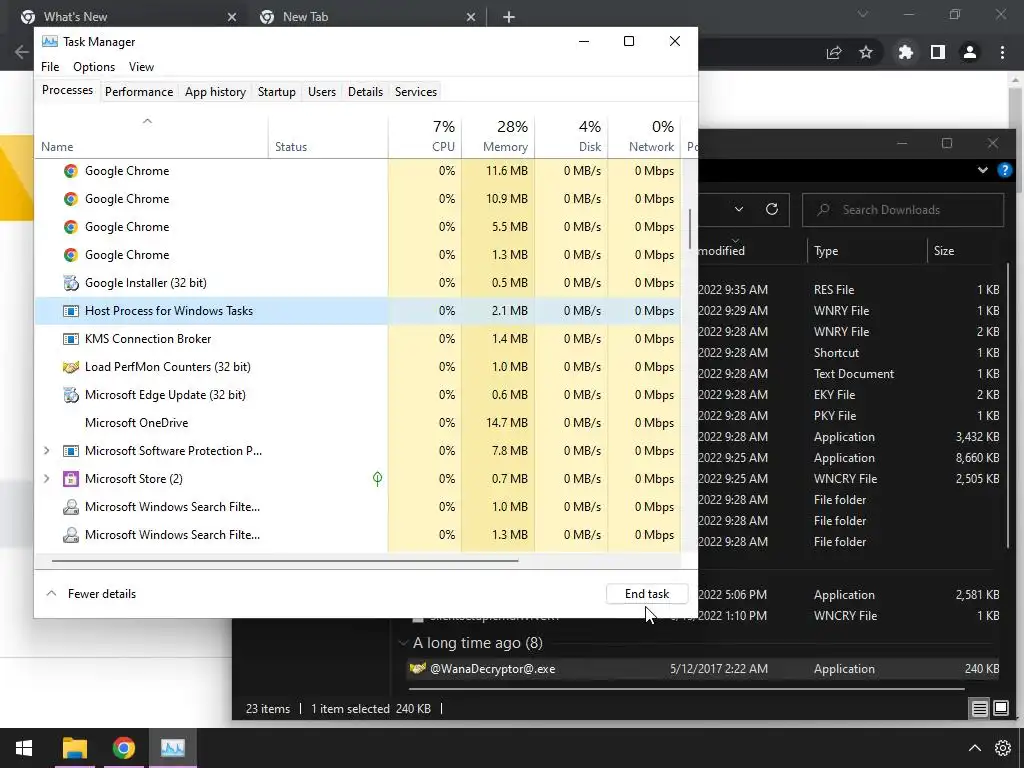Open a new Chrome tab with the plus button

pyautogui.click(x=509, y=17)
